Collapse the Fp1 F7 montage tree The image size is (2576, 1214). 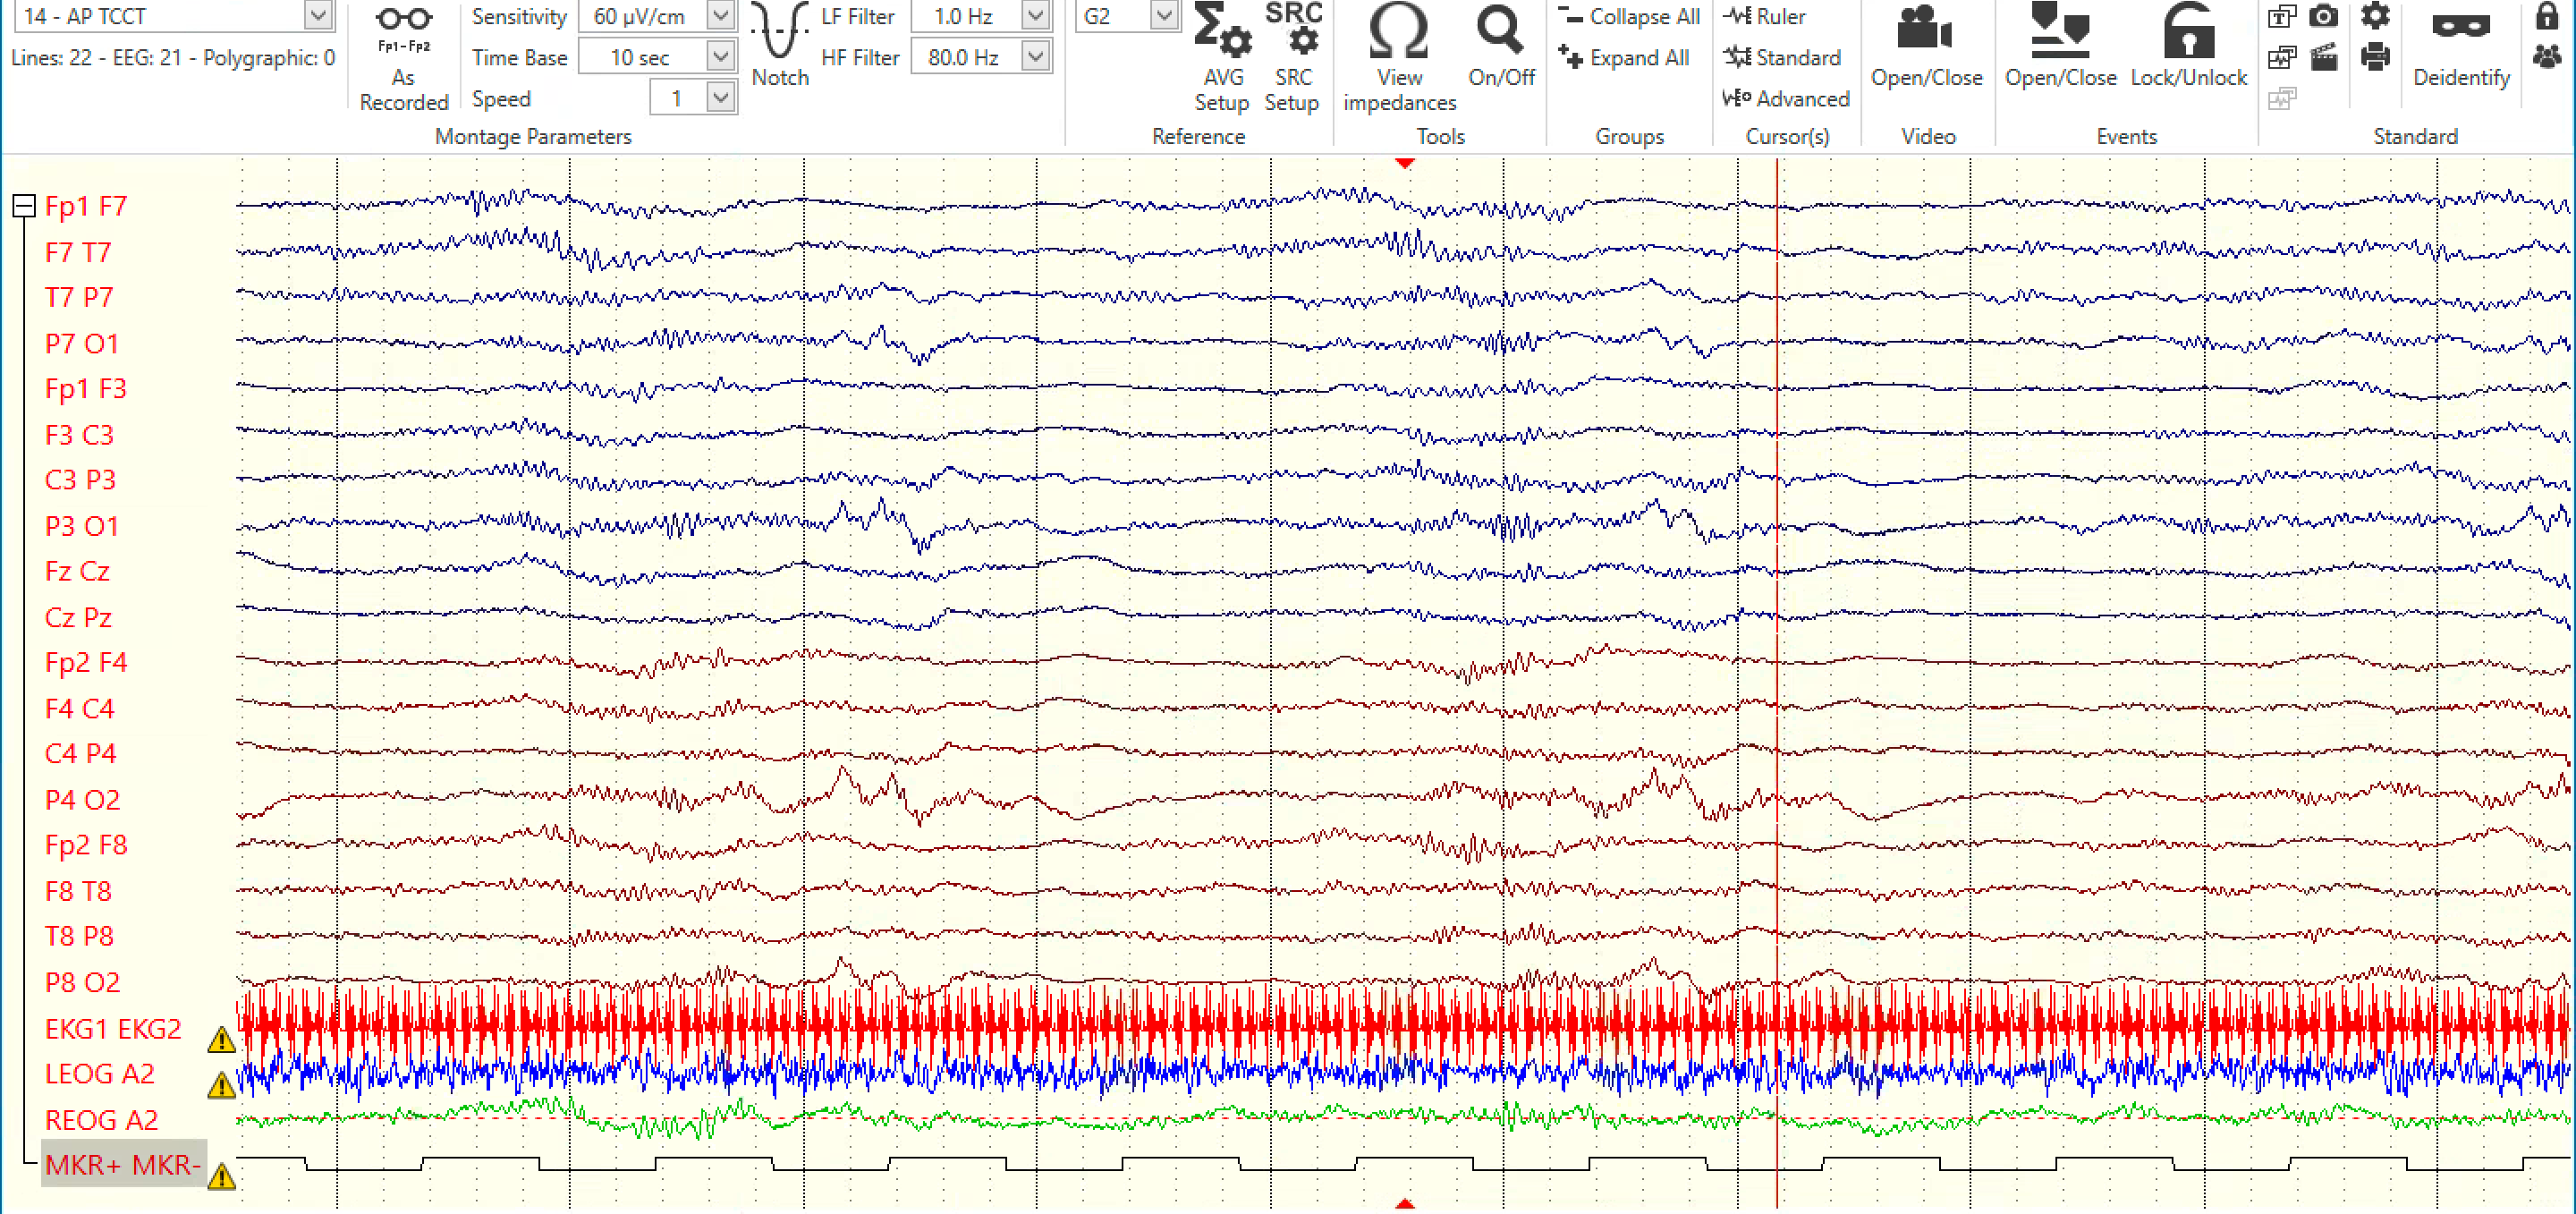pos(24,206)
